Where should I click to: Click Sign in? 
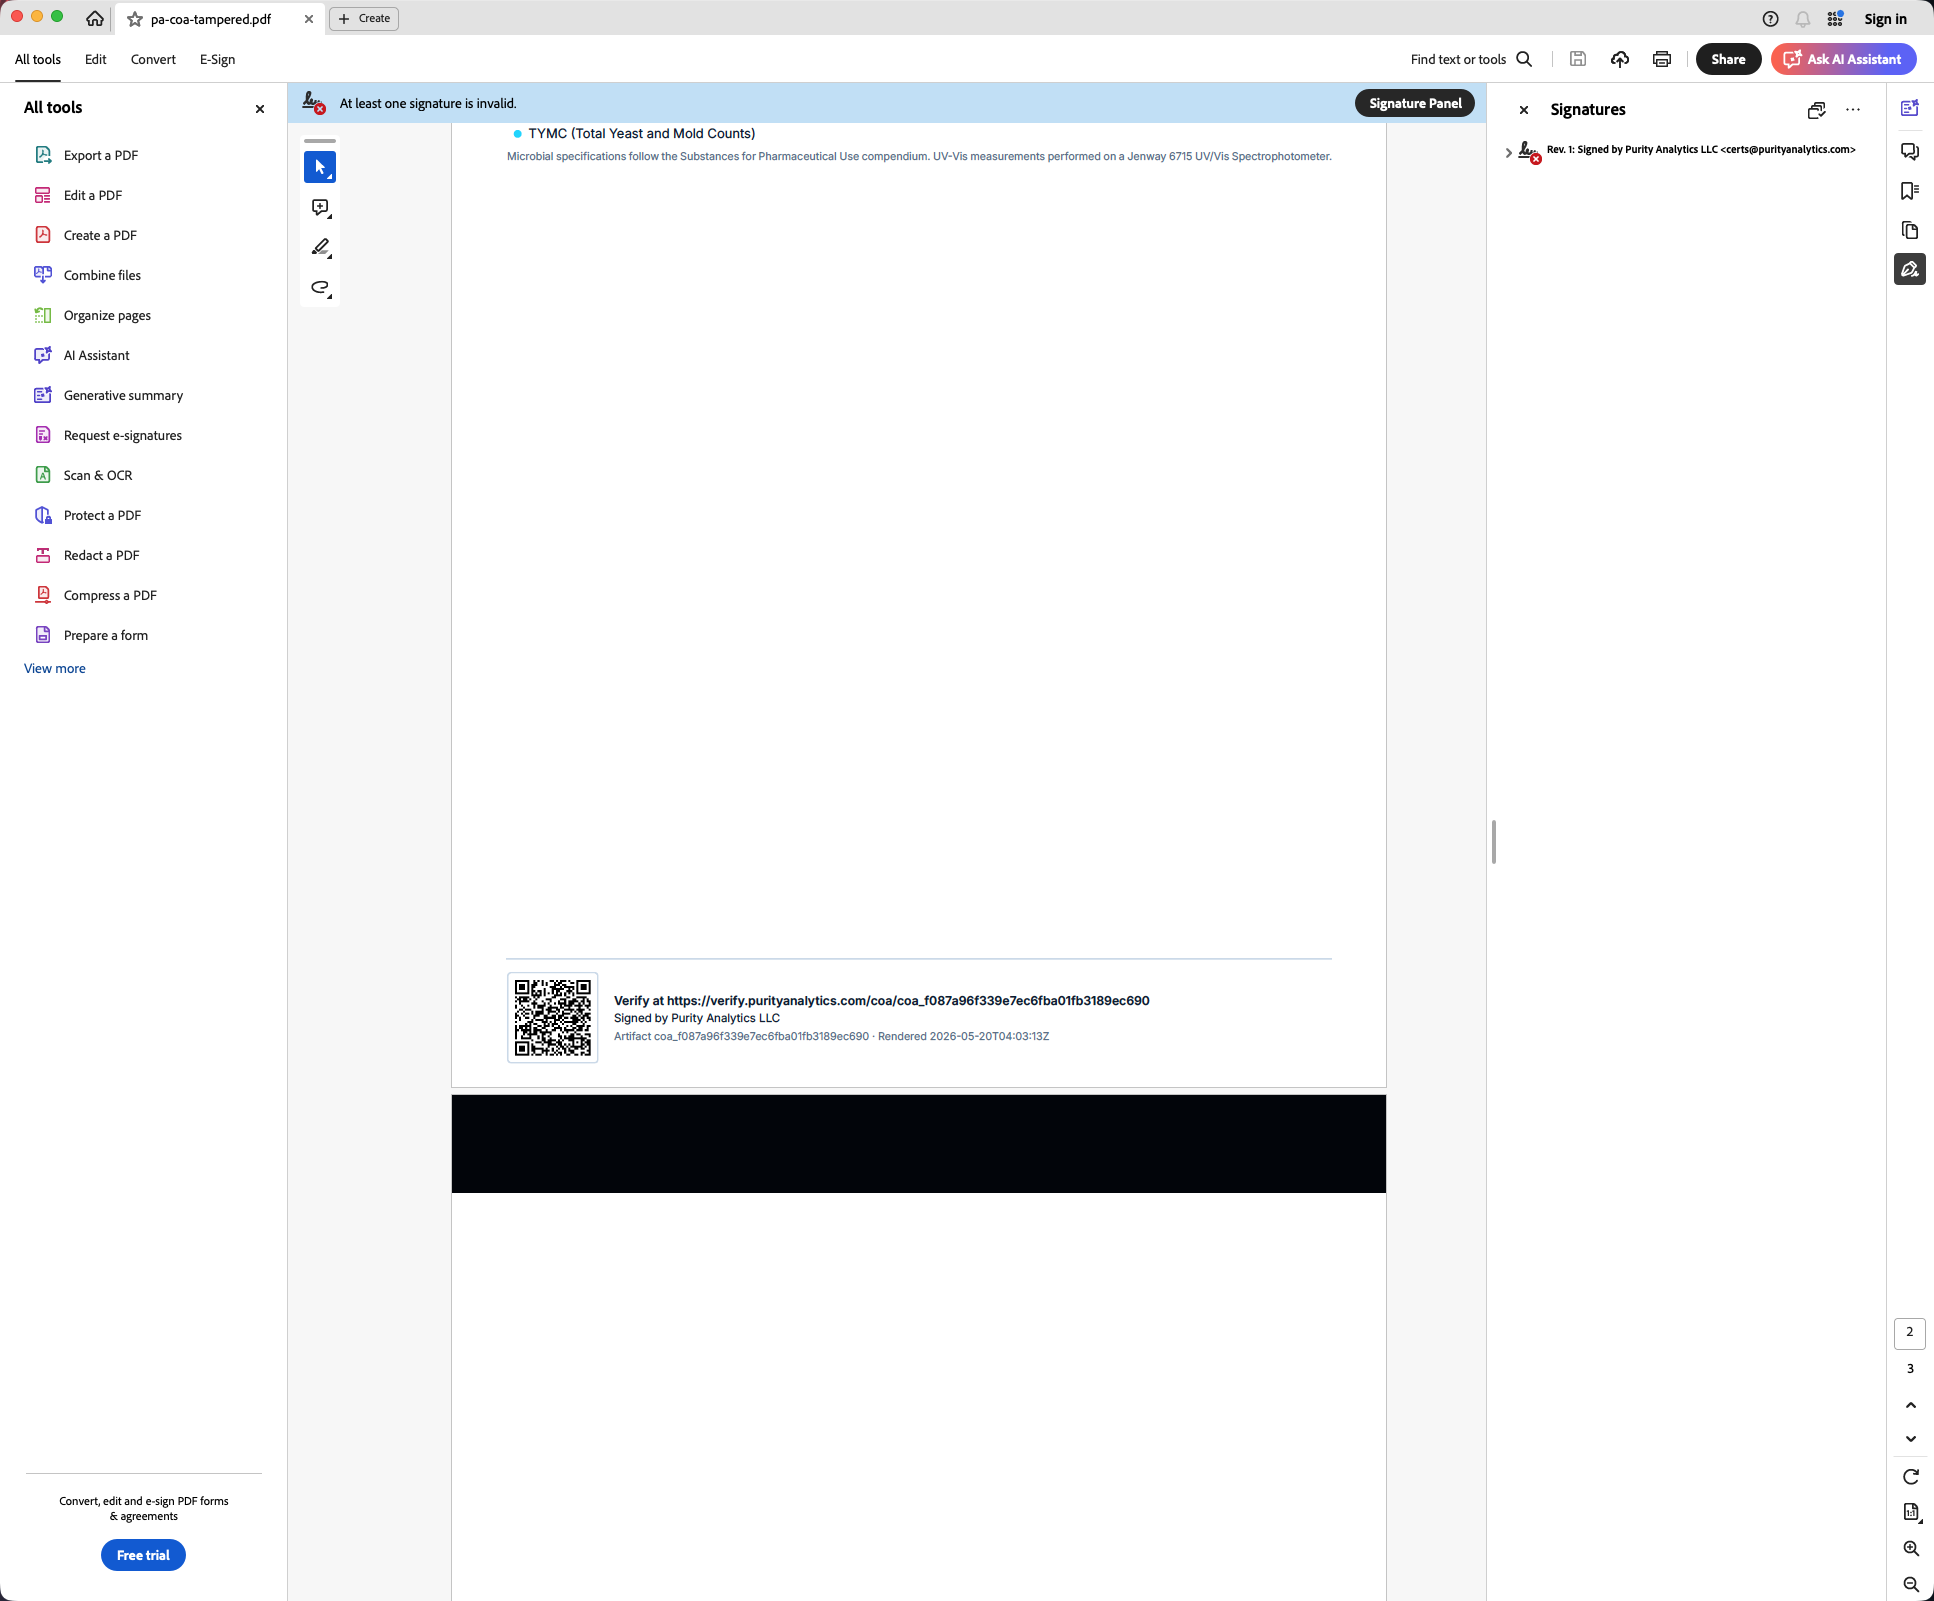click(x=1885, y=19)
